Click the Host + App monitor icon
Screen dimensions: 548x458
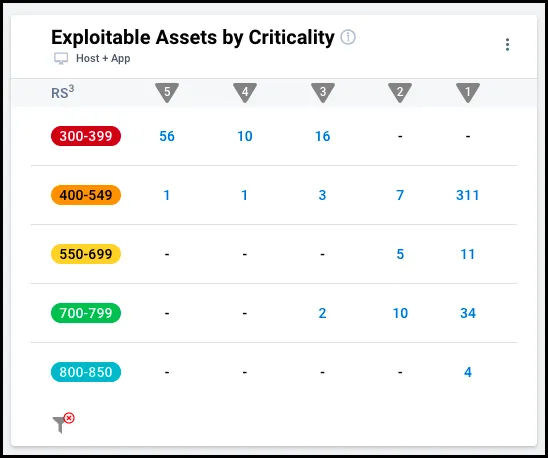coord(61,58)
